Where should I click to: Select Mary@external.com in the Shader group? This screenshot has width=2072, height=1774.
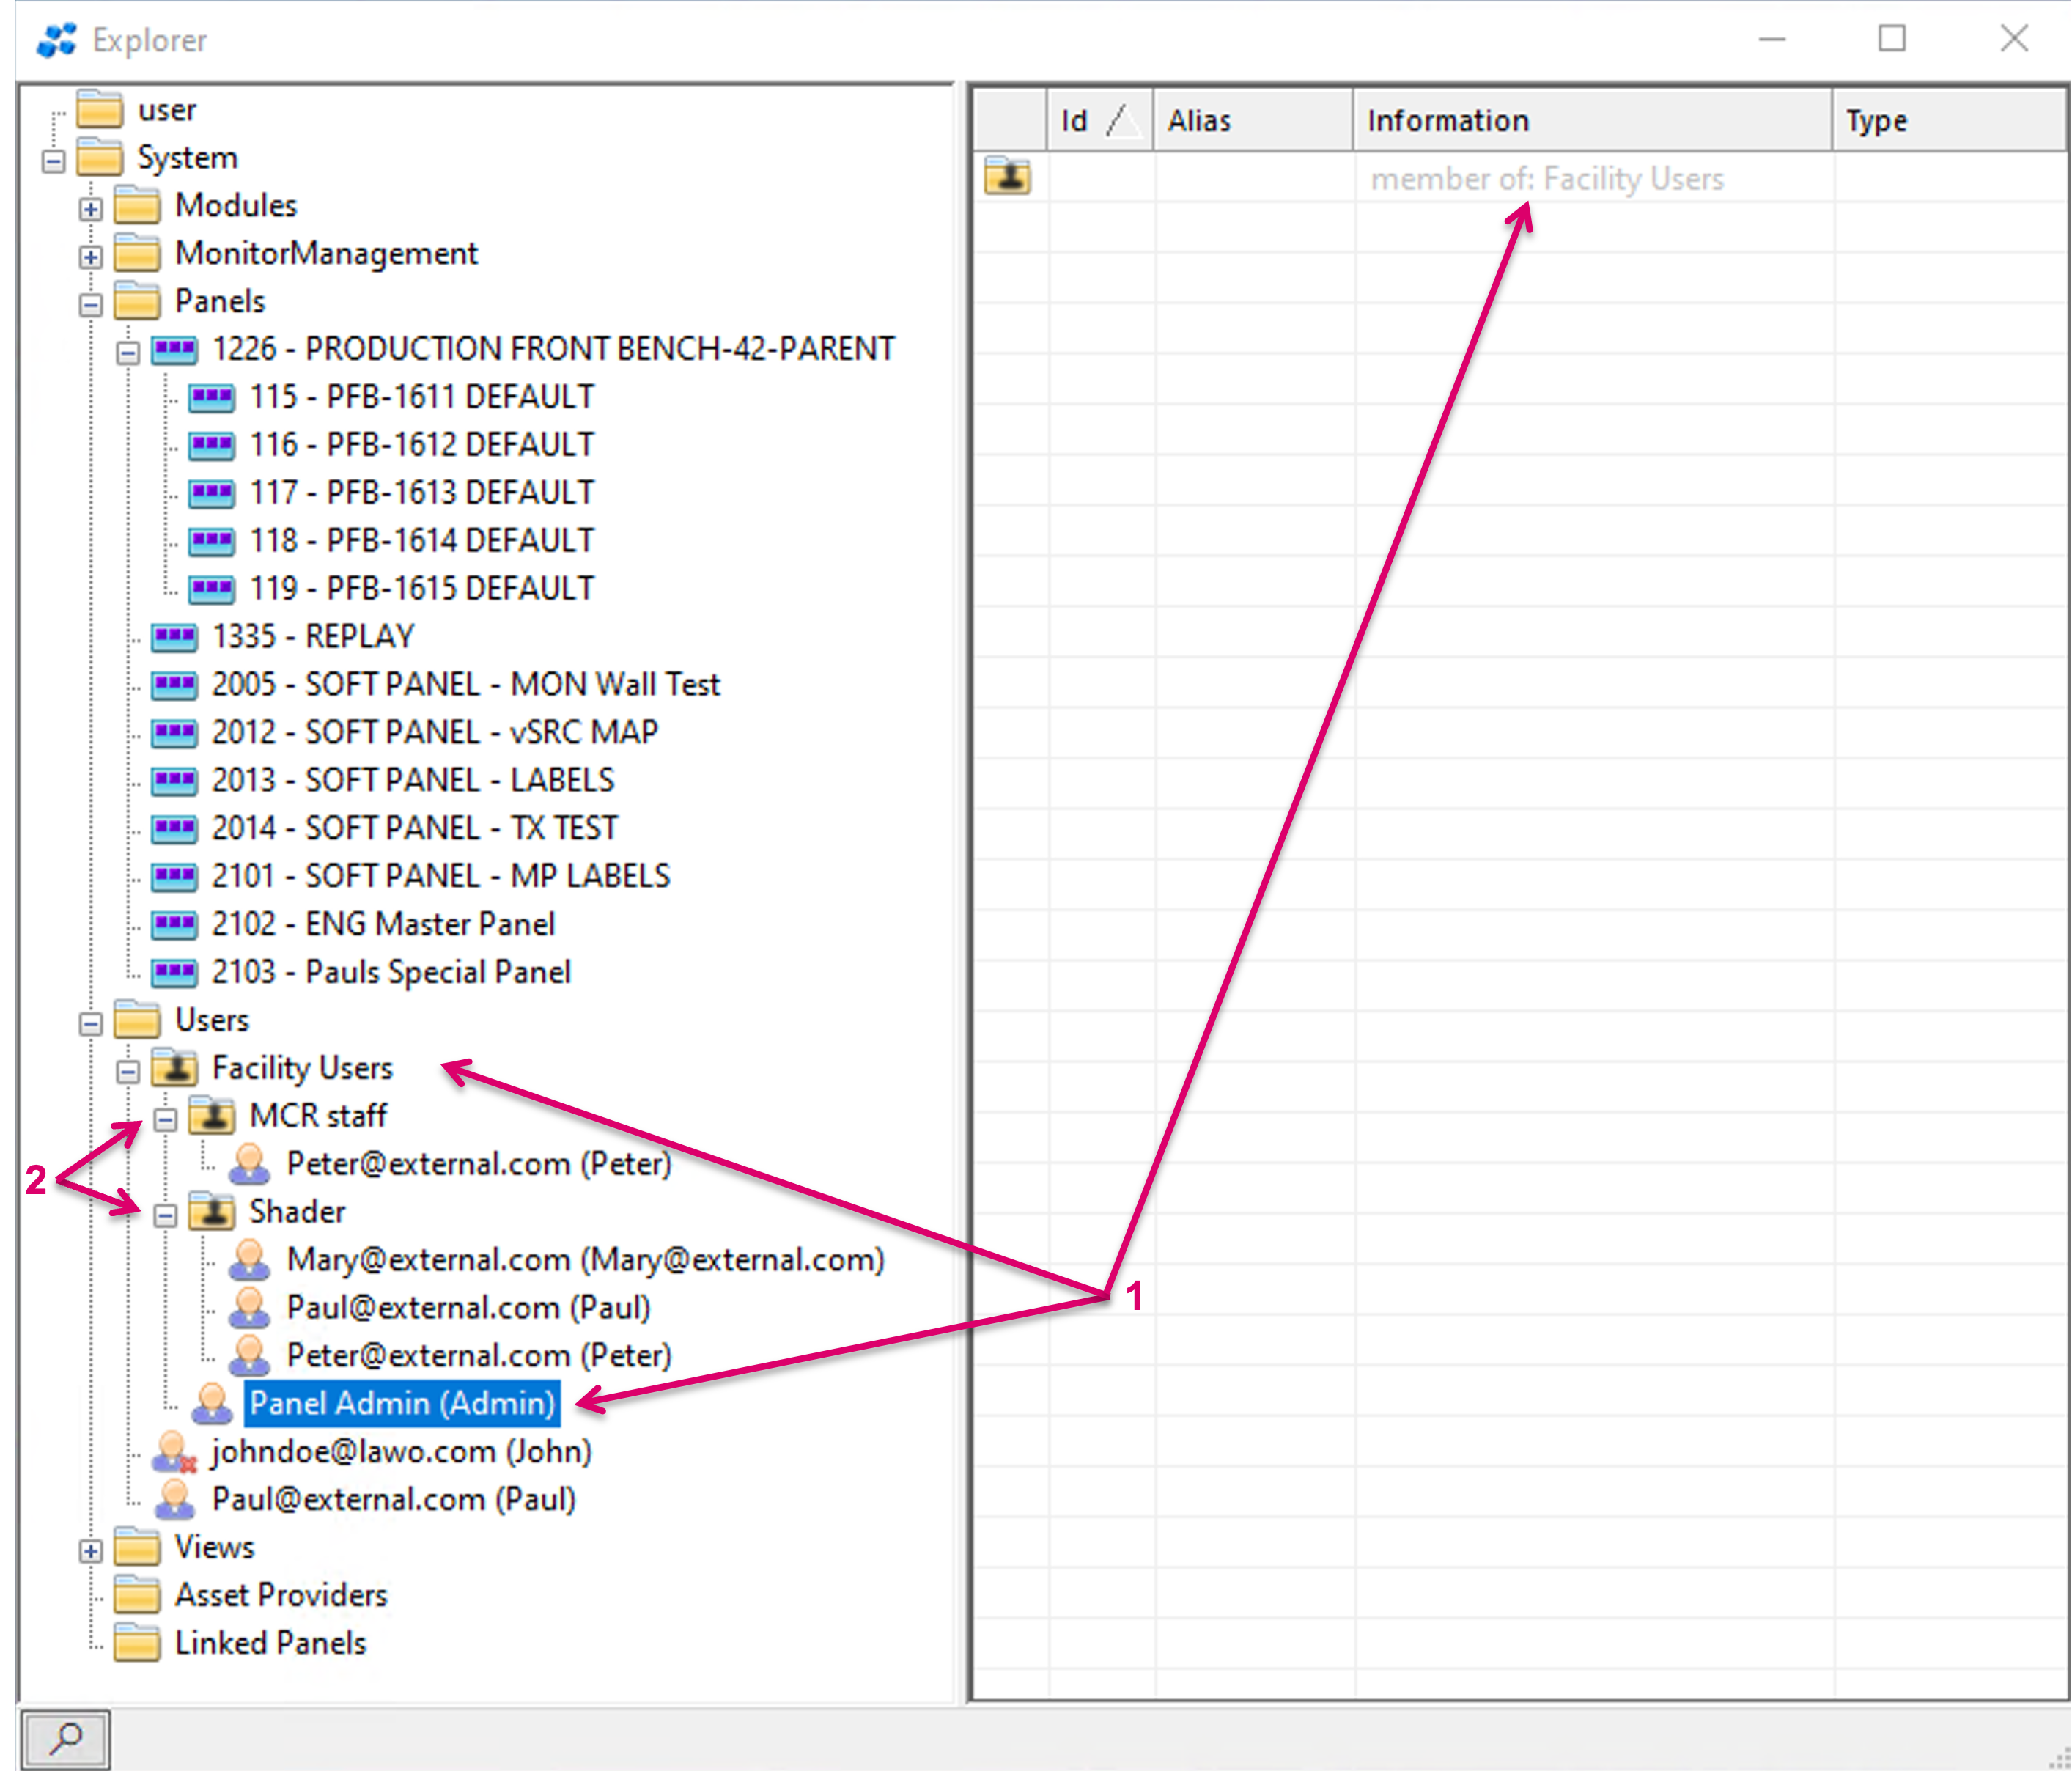coord(585,1260)
